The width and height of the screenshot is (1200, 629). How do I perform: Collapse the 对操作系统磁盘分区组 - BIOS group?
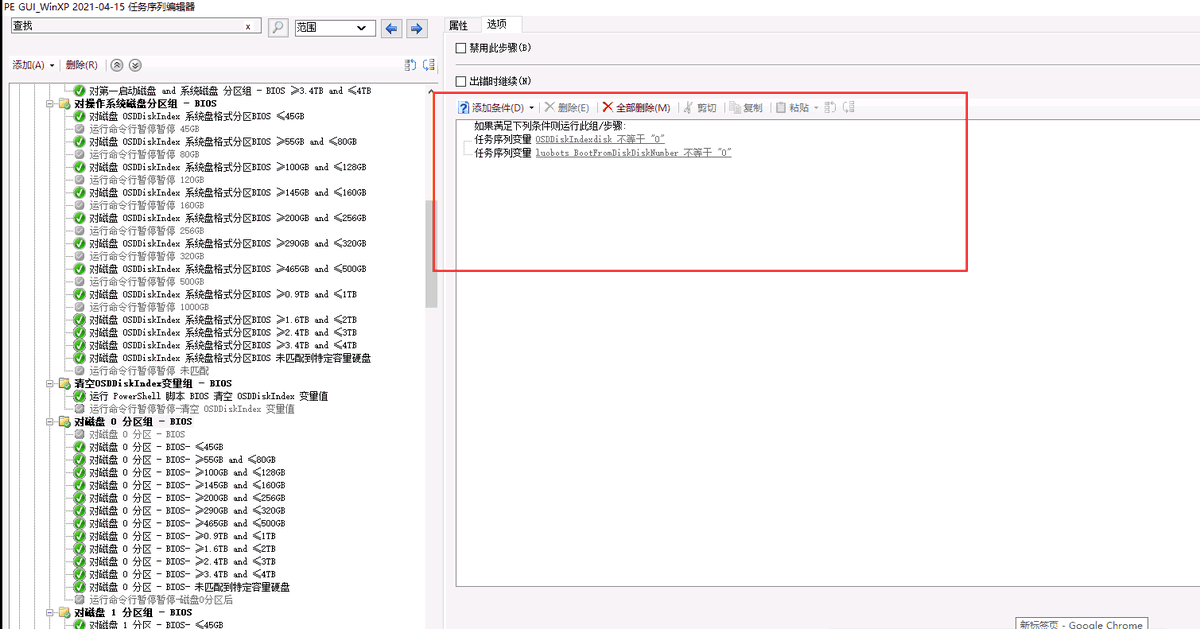tap(50, 103)
